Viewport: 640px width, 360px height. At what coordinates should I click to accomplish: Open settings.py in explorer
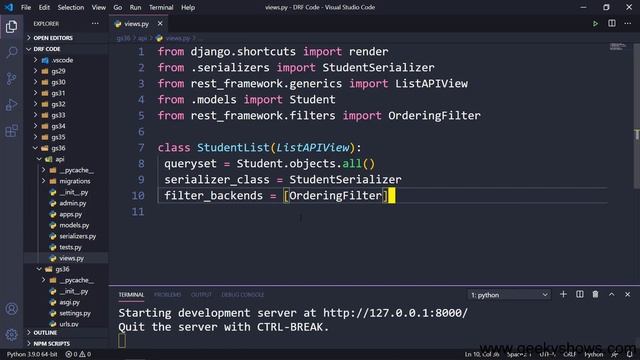coord(75,313)
